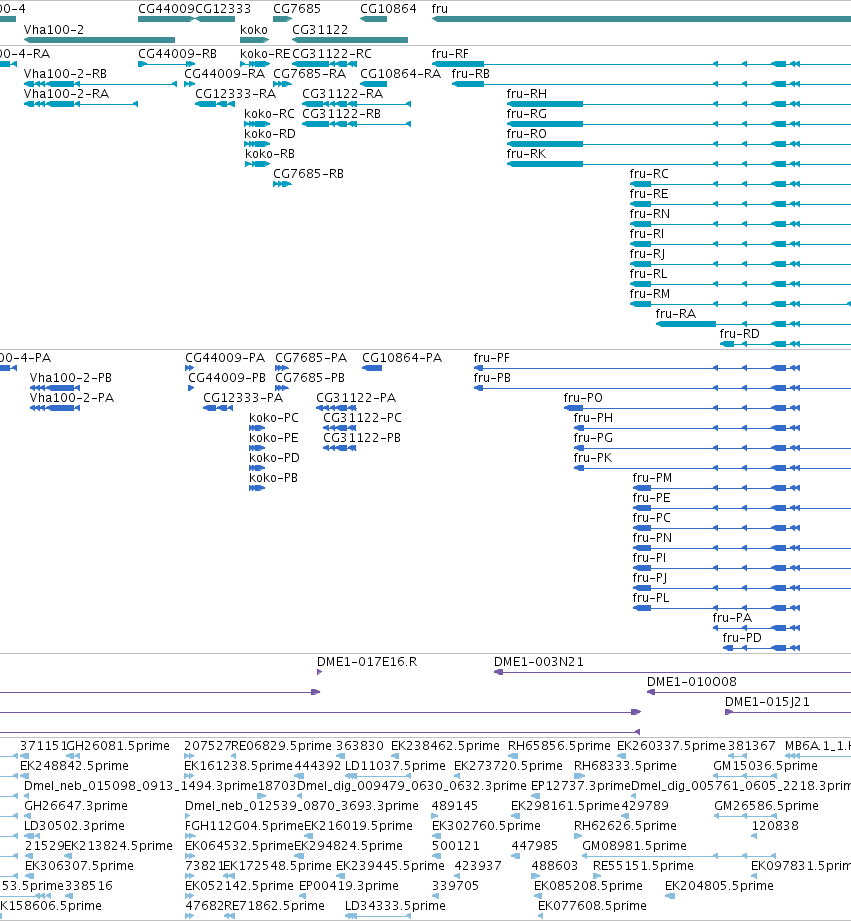Select the fru gene label
Viewport: 851px width, 921px height.
[440, 9]
